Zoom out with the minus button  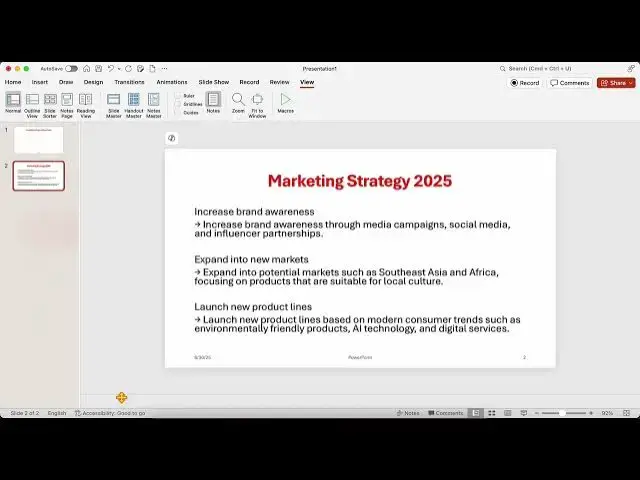click(x=537, y=413)
